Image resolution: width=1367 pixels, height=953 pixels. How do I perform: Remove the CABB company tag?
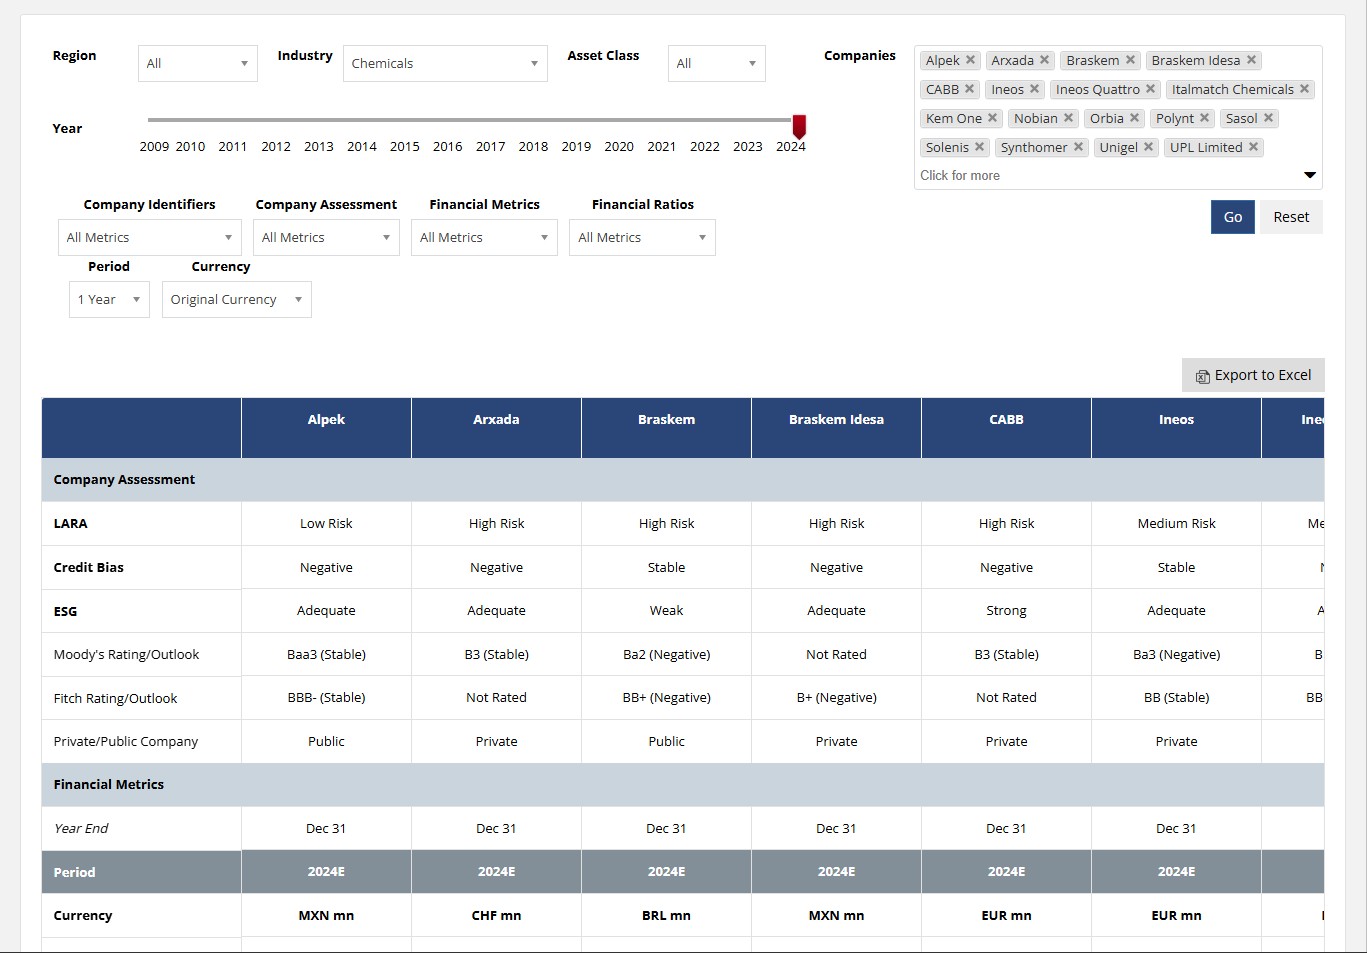pos(969,89)
